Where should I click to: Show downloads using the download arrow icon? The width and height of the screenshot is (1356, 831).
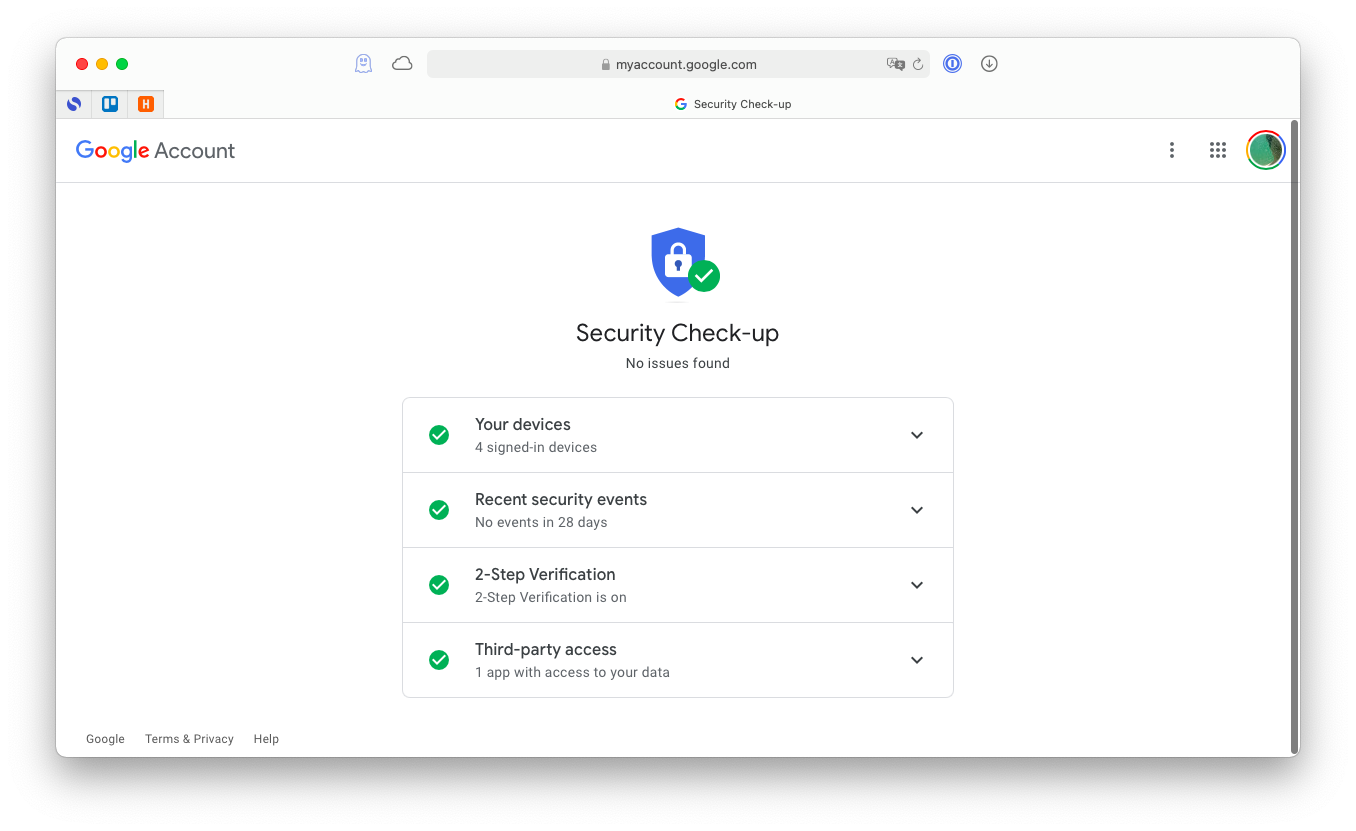click(989, 64)
